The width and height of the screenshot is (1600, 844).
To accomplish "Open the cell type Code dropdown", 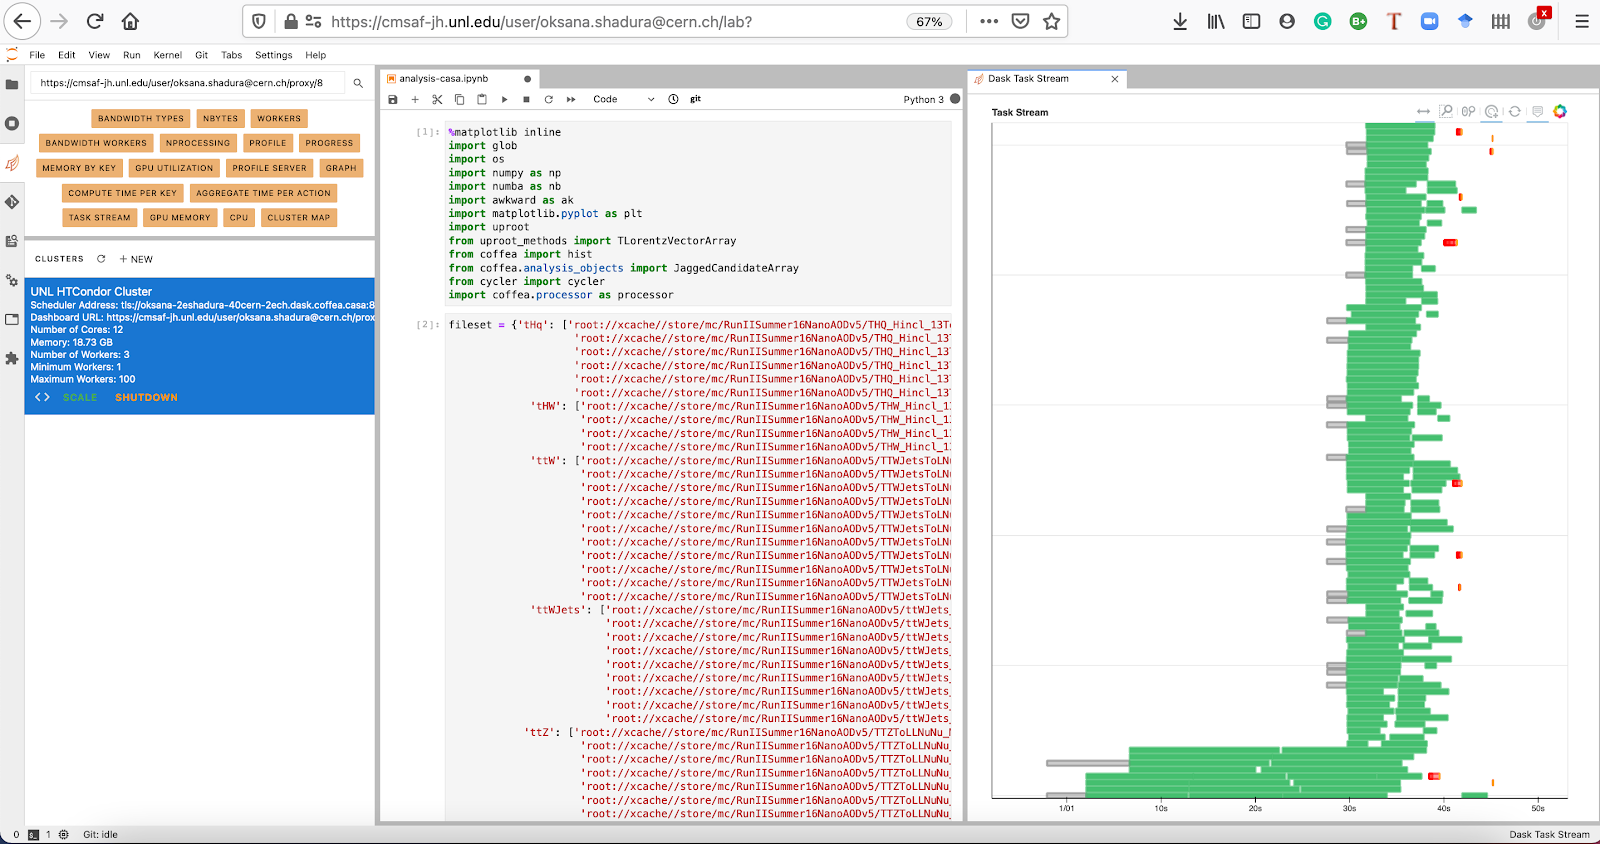I will [x=623, y=99].
